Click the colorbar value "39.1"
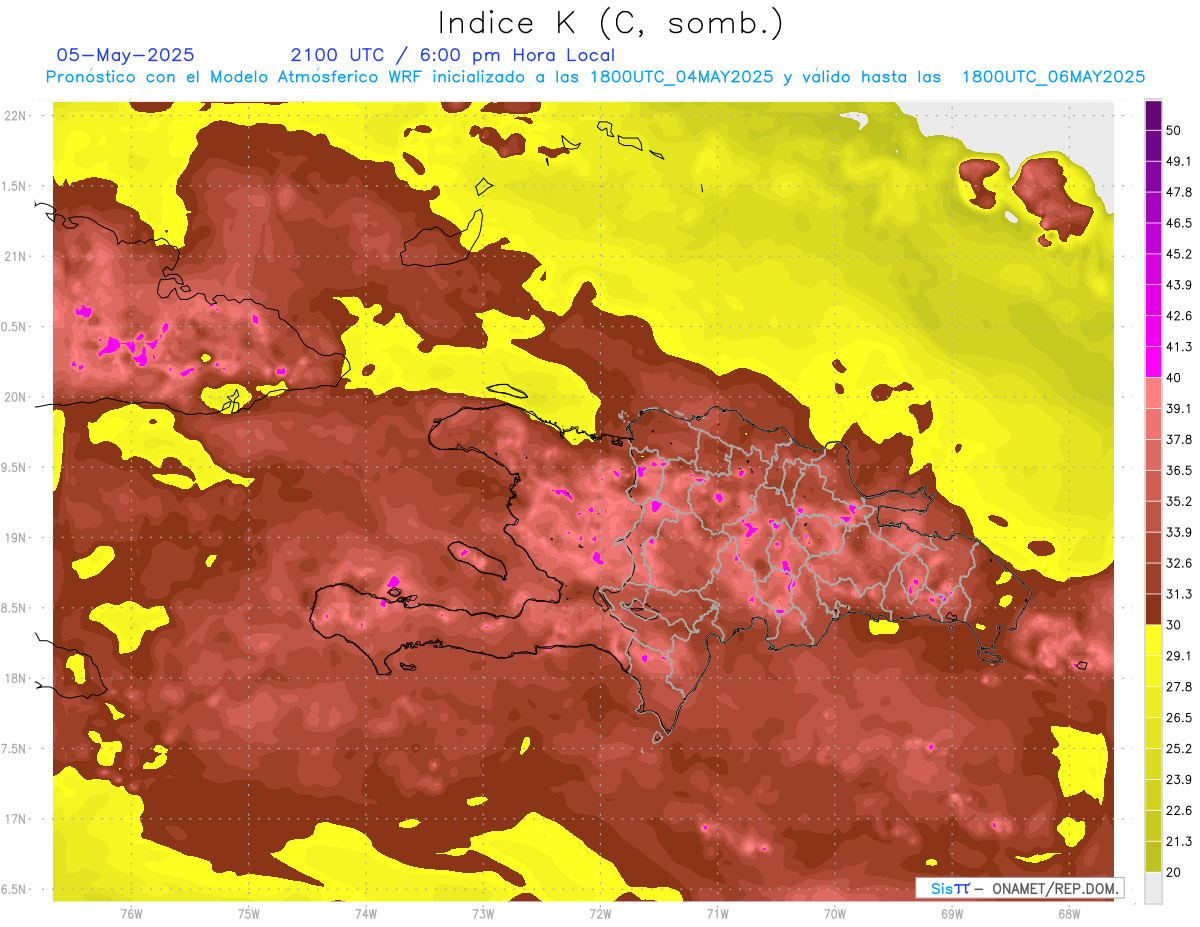 tap(1178, 408)
